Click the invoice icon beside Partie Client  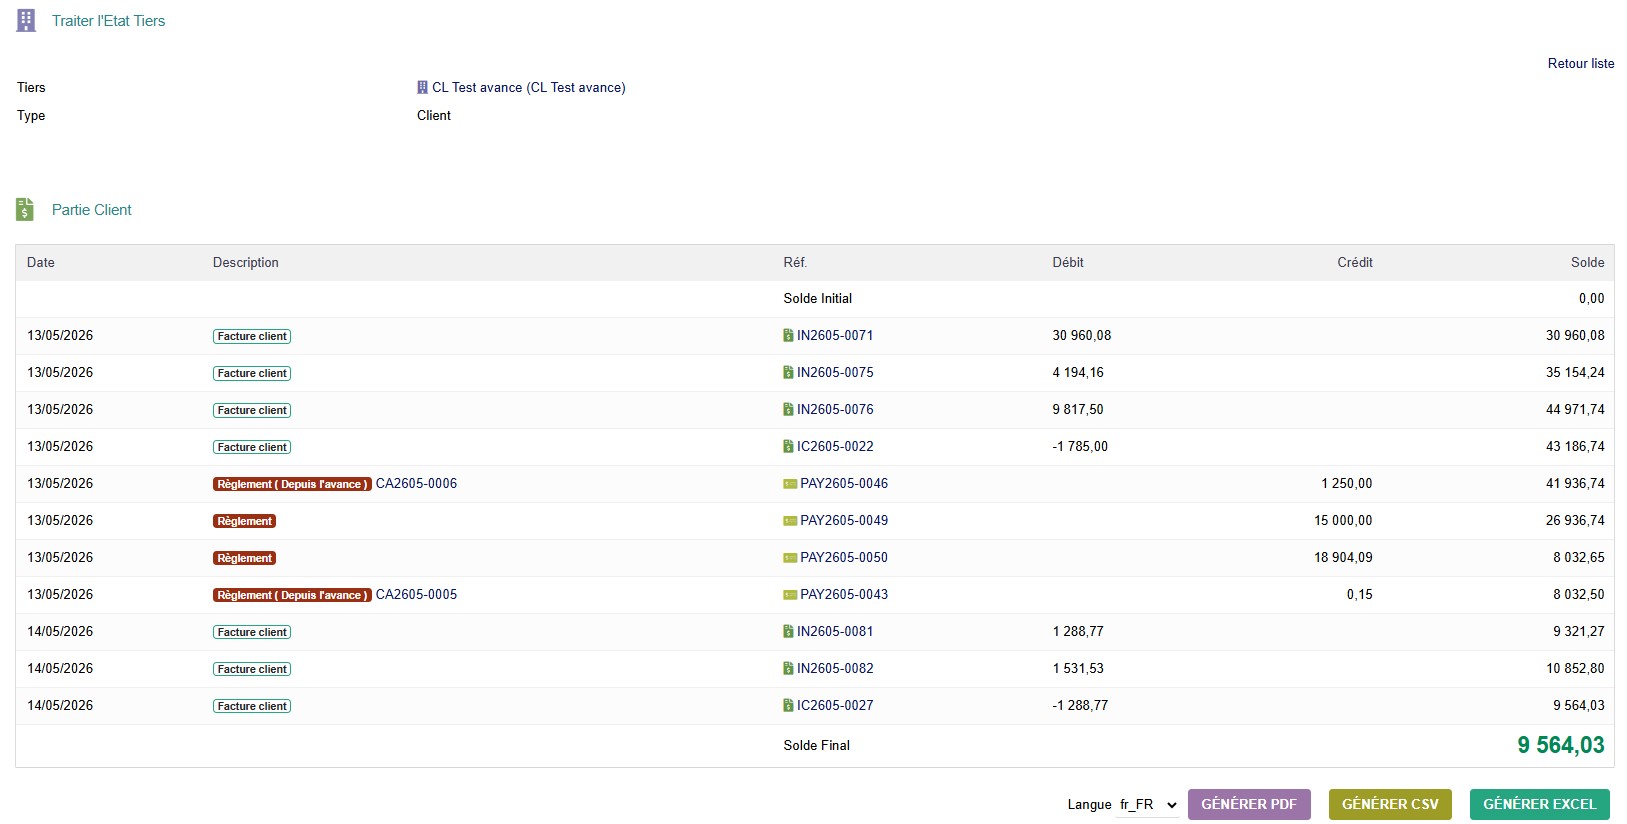[25, 209]
